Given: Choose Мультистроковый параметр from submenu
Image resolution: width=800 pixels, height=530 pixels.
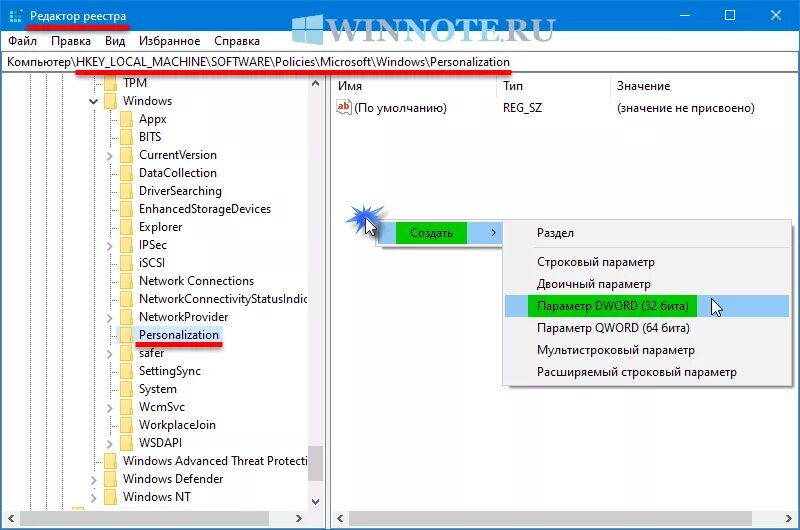Looking at the screenshot, I should pyautogui.click(x=646, y=350).
